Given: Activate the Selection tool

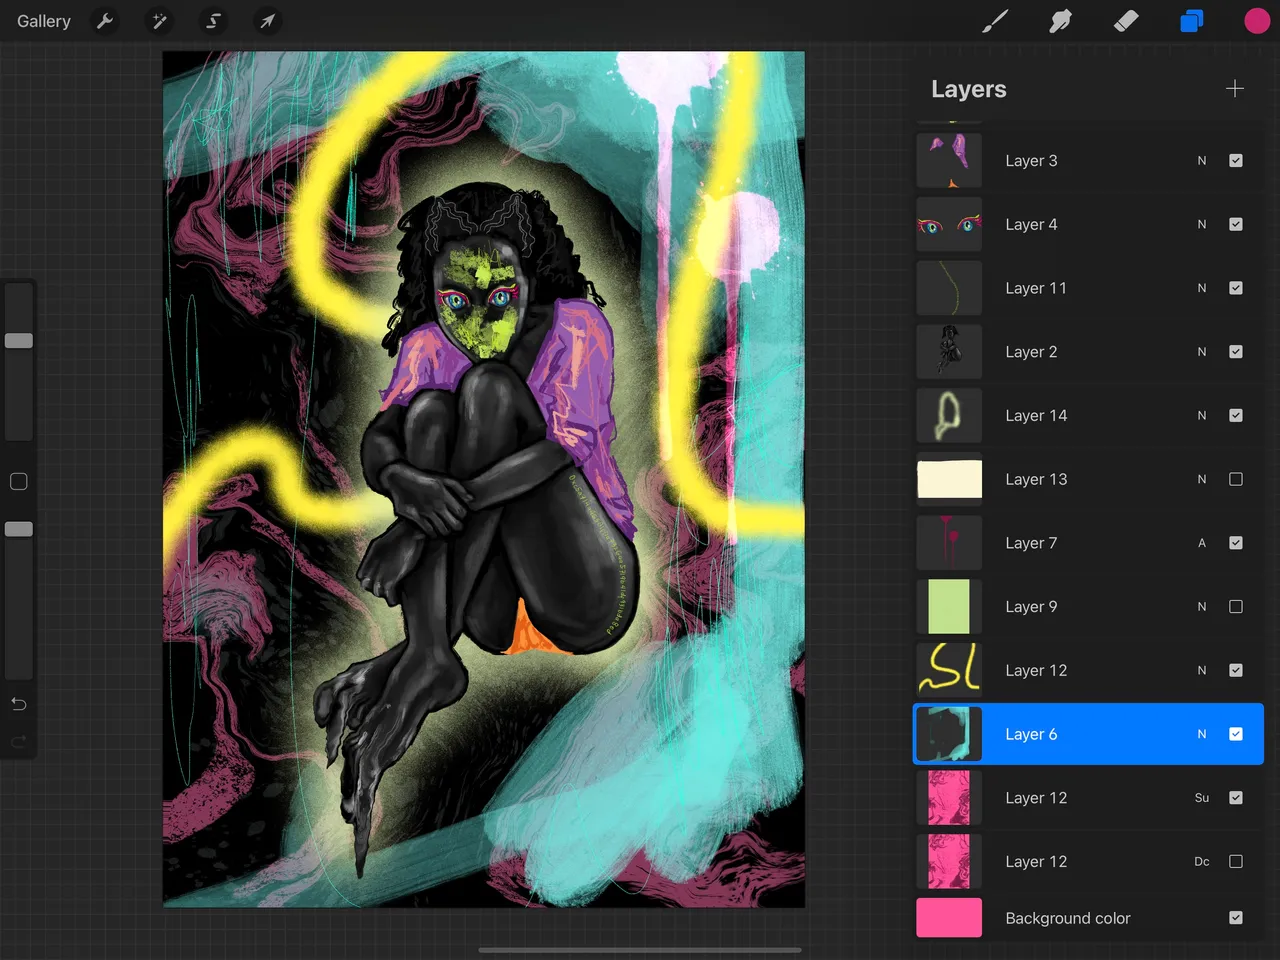Looking at the screenshot, I should click(x=213, y=21).
